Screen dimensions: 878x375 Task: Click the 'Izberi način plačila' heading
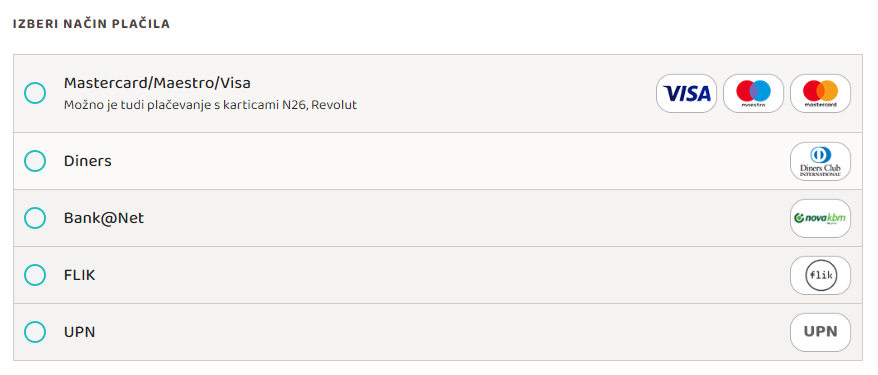click(x=91, y=24)
